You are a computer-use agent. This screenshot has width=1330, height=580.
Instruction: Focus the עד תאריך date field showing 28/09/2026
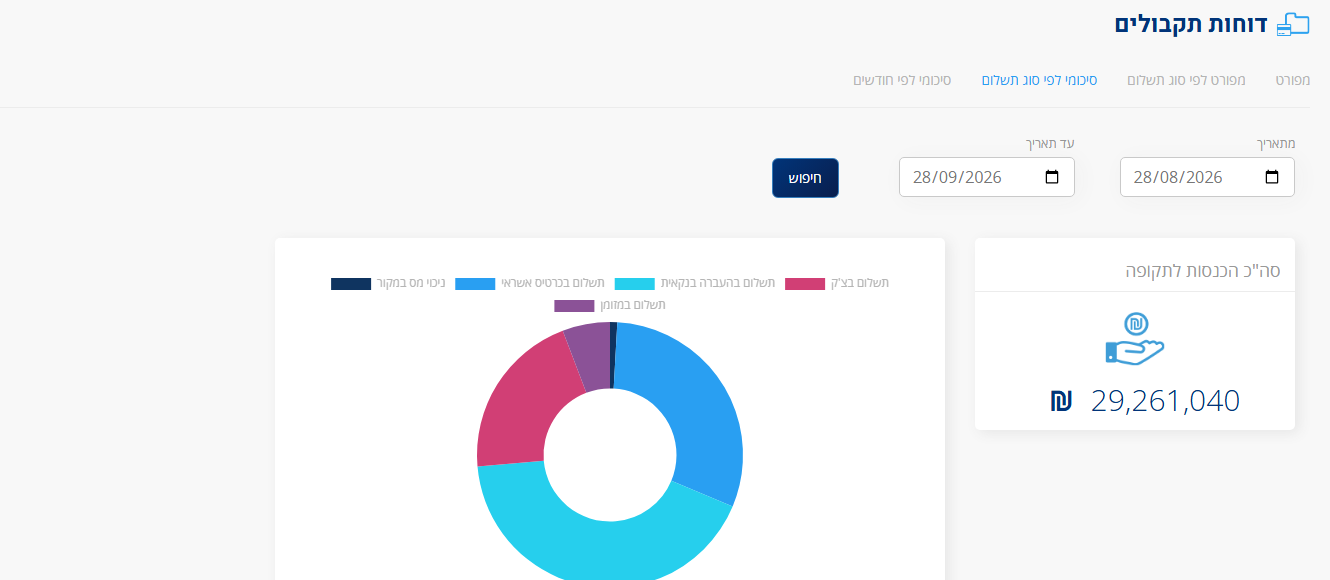(987, 177)
